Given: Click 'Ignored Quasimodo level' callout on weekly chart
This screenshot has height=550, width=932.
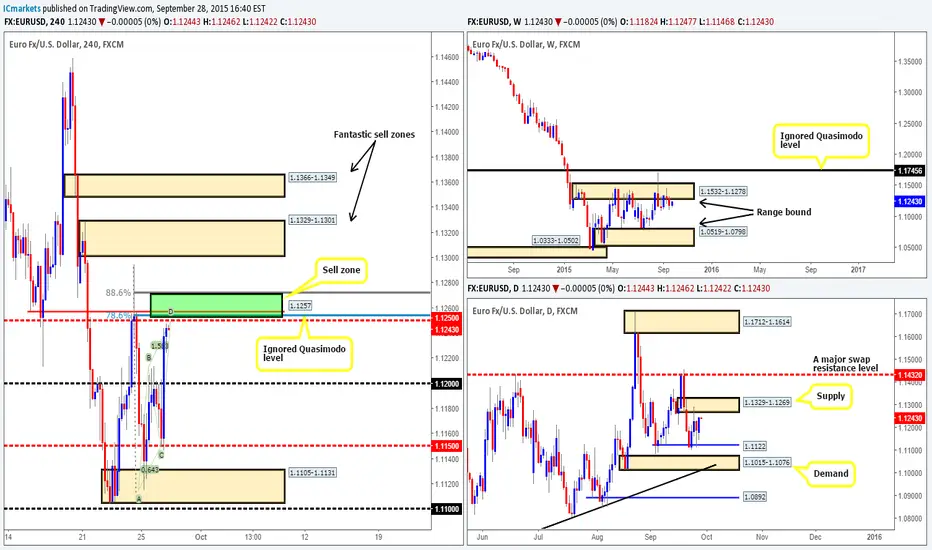Looking at the screenshot, I should click(x=821, y=140).
